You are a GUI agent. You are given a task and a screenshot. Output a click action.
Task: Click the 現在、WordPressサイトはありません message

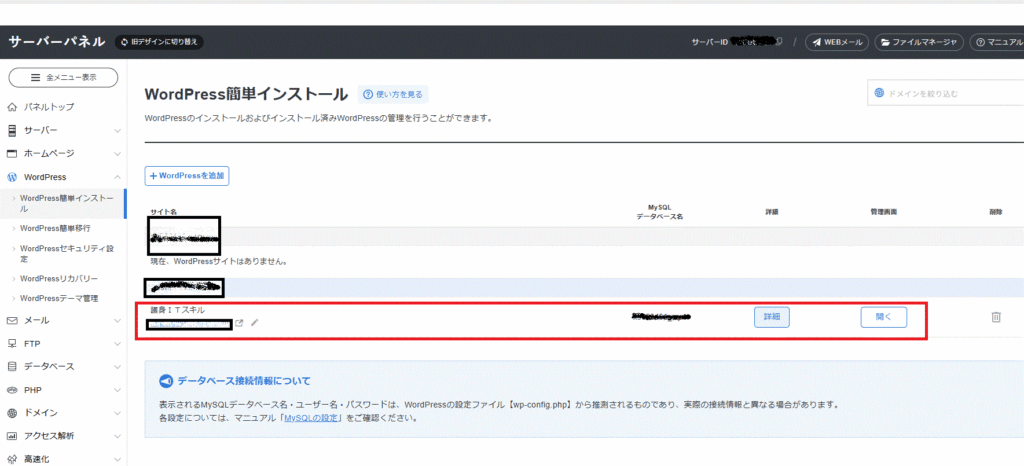[219, 262]
